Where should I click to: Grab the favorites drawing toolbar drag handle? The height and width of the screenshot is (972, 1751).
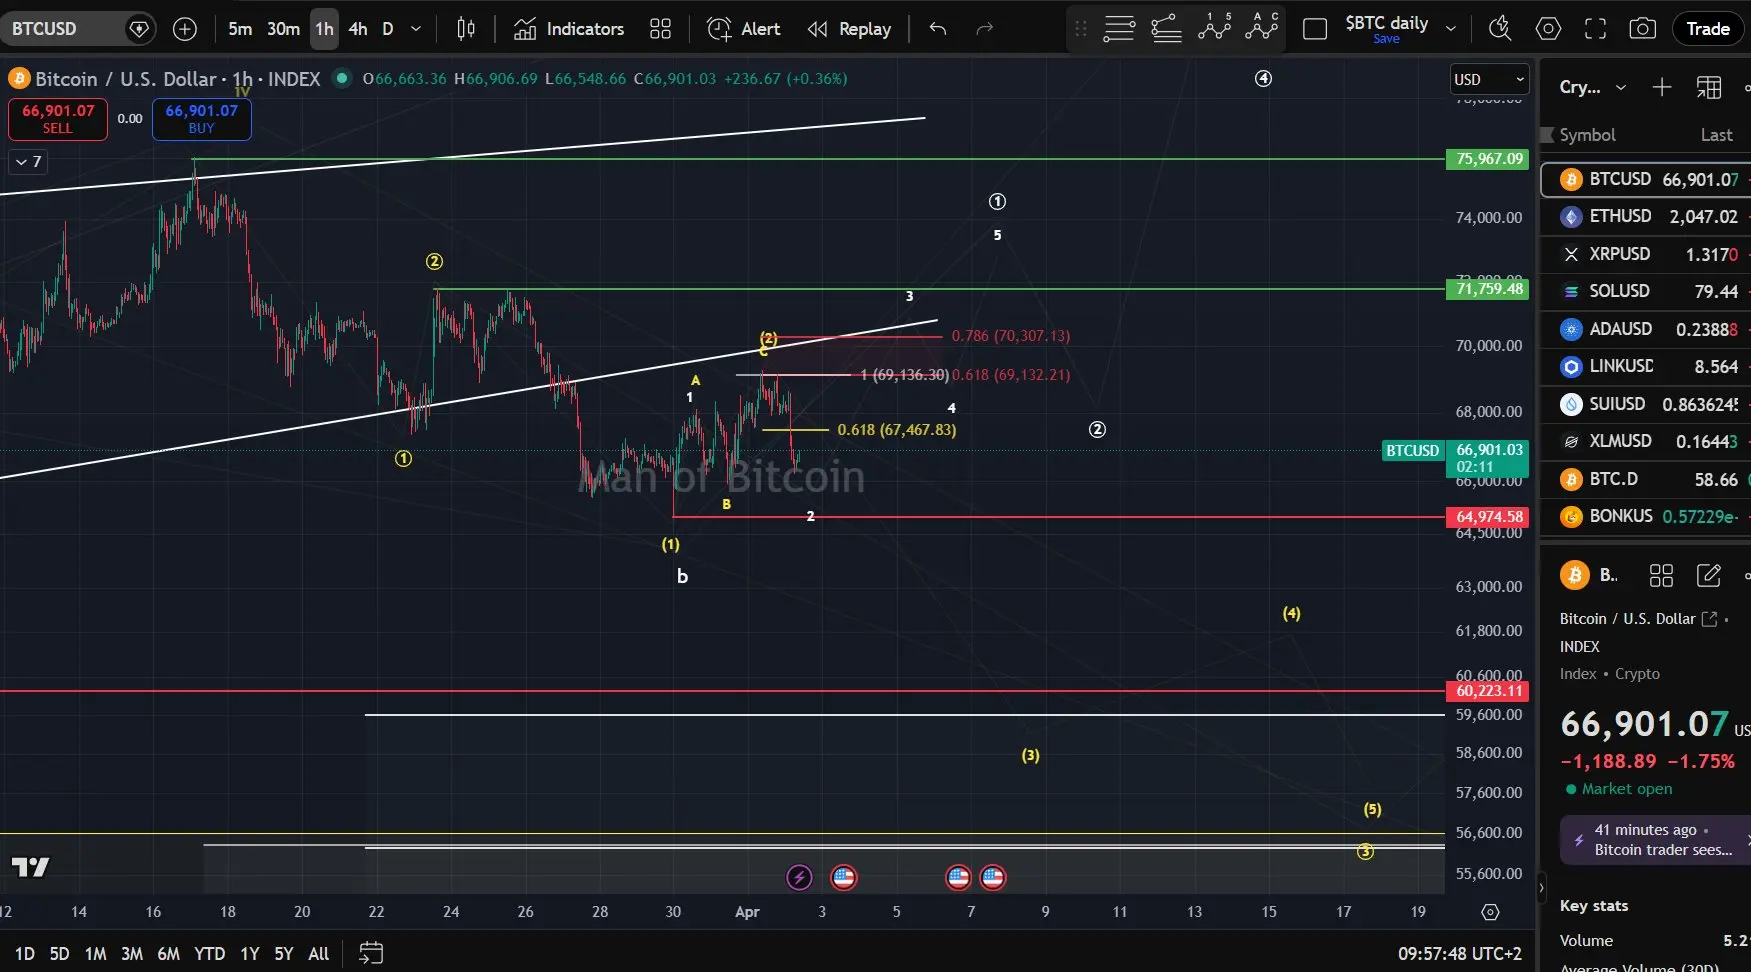1081,29
